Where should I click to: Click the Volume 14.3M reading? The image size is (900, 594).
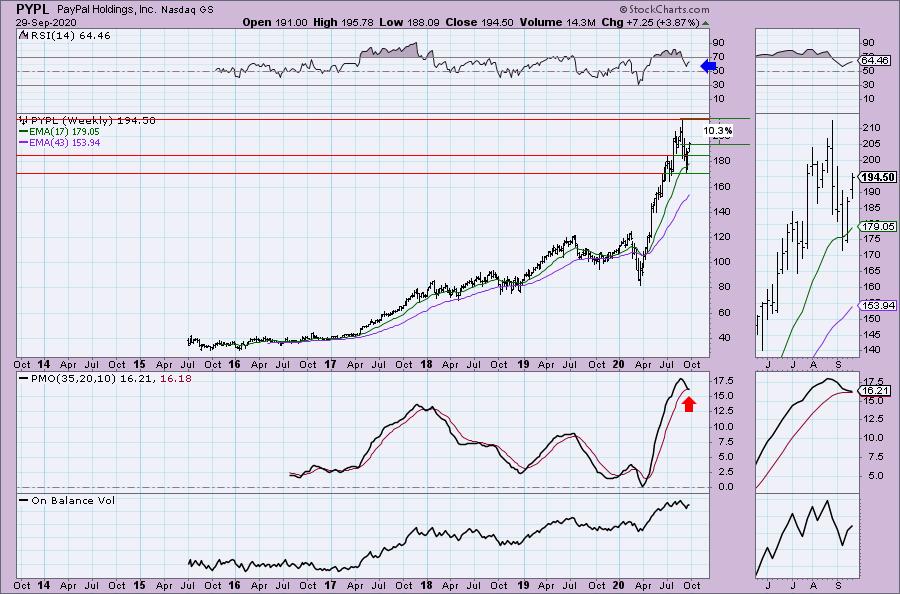tap(558, 22)
